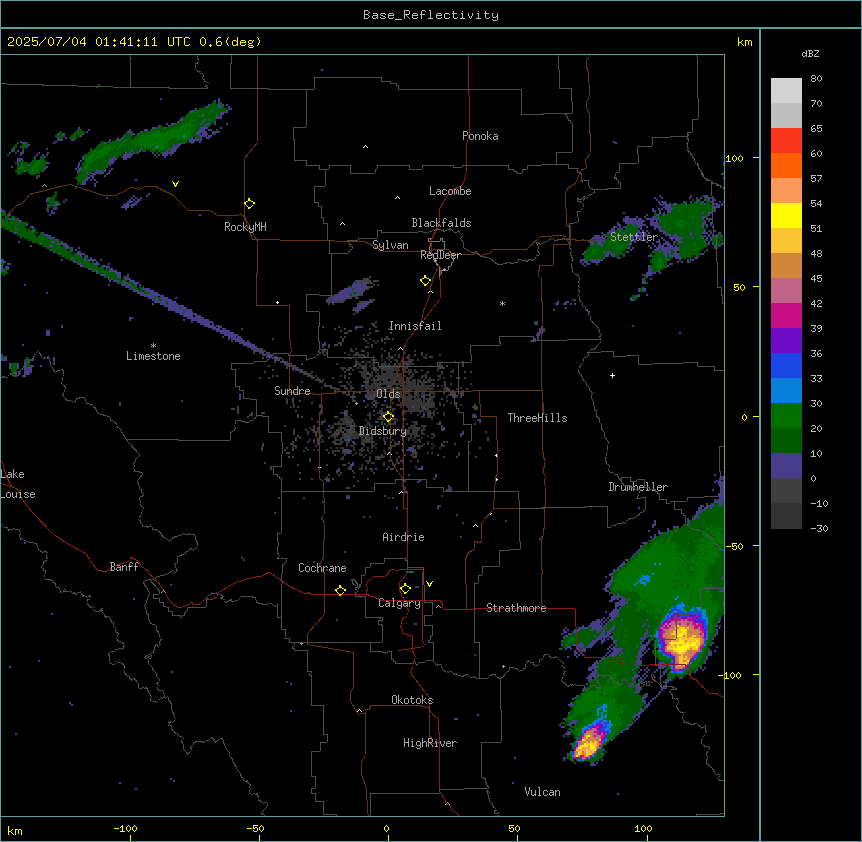Click the yellow diamond marker above Calgary label
Image resolution: width=862 pixels, height=842 pixels.
405,589
